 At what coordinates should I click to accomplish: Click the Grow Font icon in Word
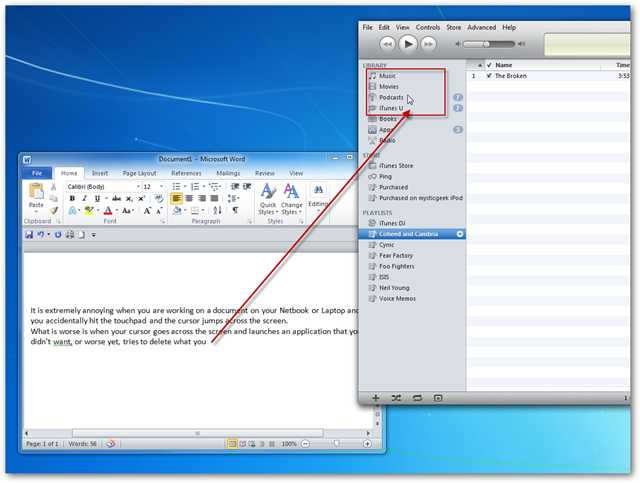coord(147,211)
